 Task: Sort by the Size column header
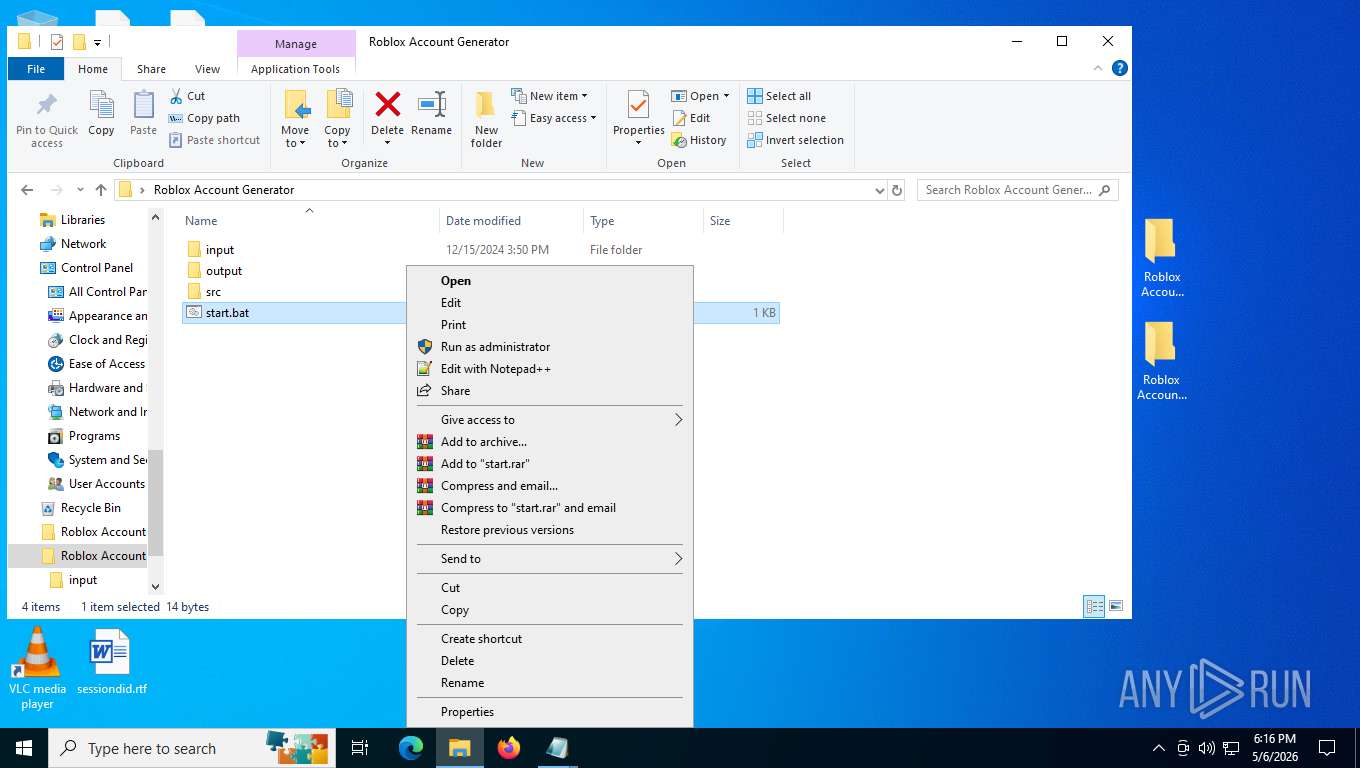click(x=743, y=221)
